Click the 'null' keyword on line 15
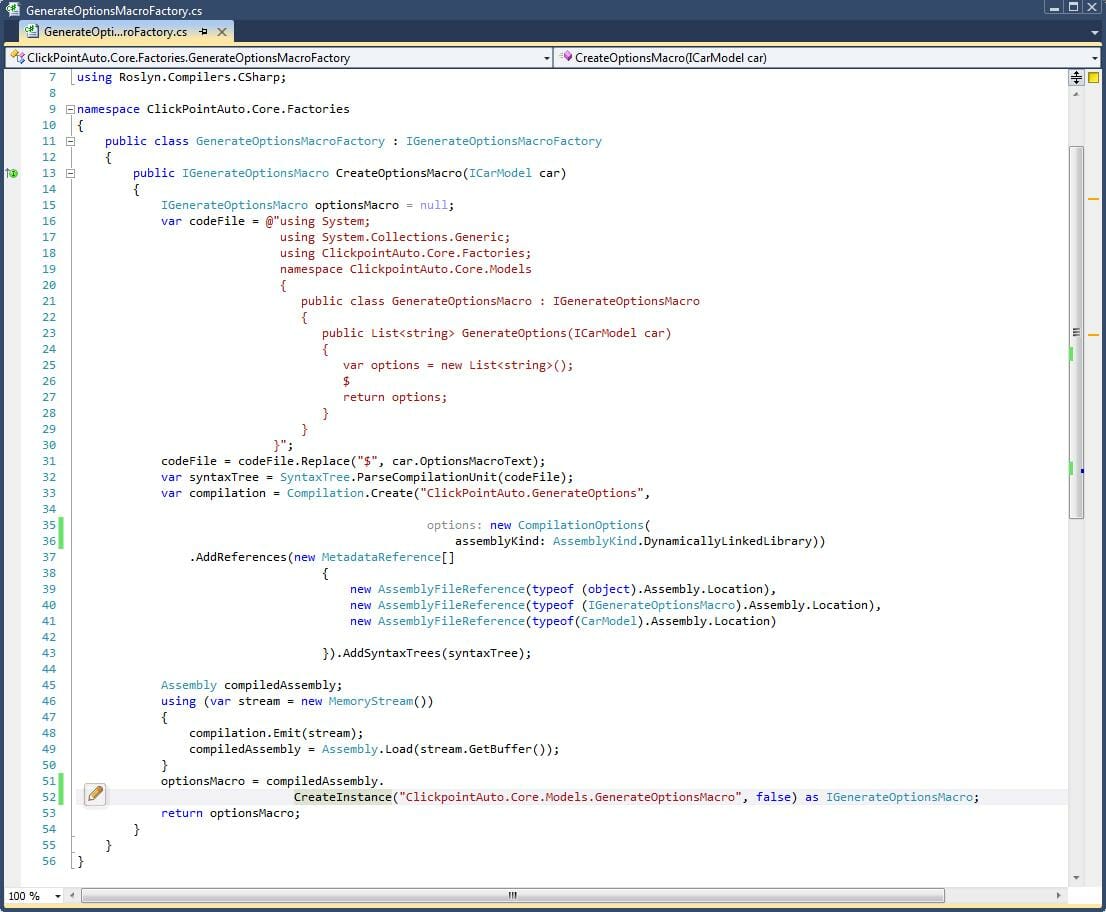 point(434,205)
